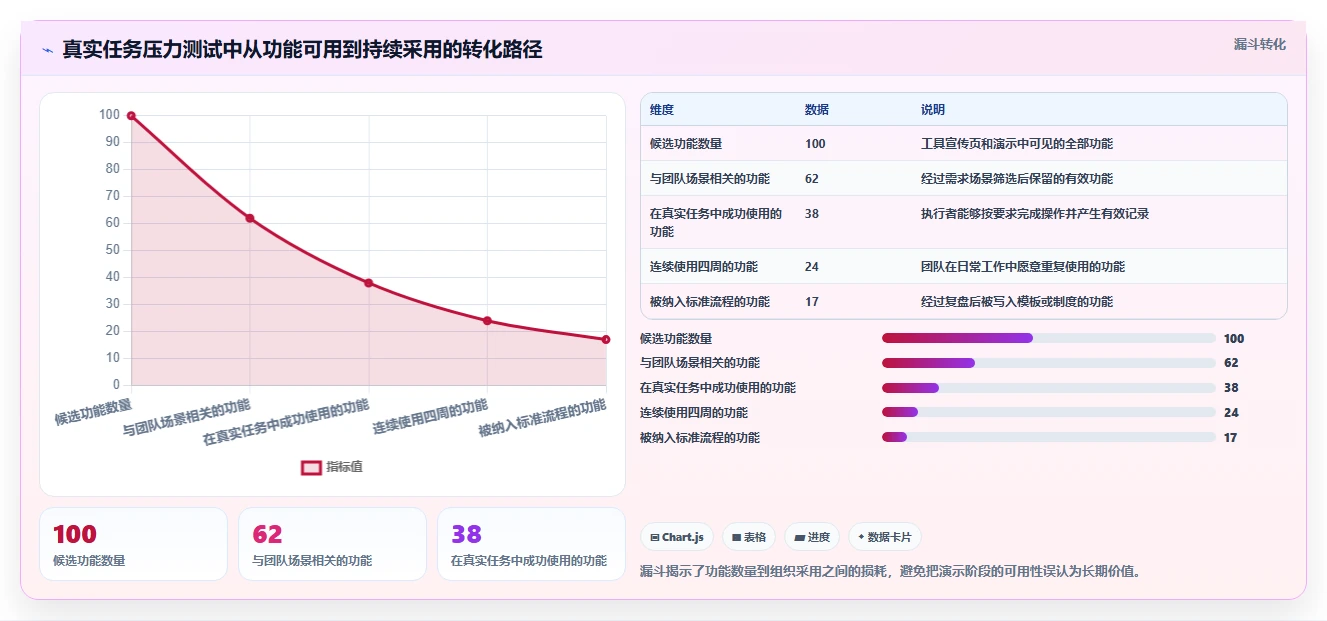Screen dimensions: 1327x621
Task: Click the chart data point at value 62
Action: pos(250,218)
